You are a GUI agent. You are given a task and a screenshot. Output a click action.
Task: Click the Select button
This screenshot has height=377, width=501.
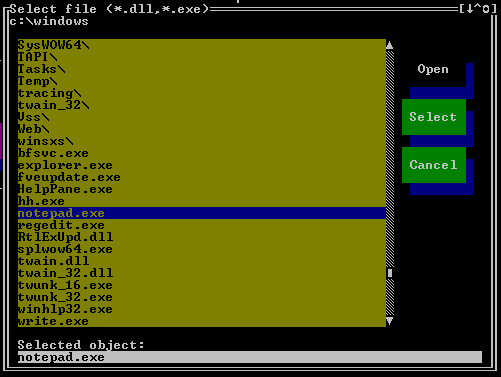pos(434,117)
